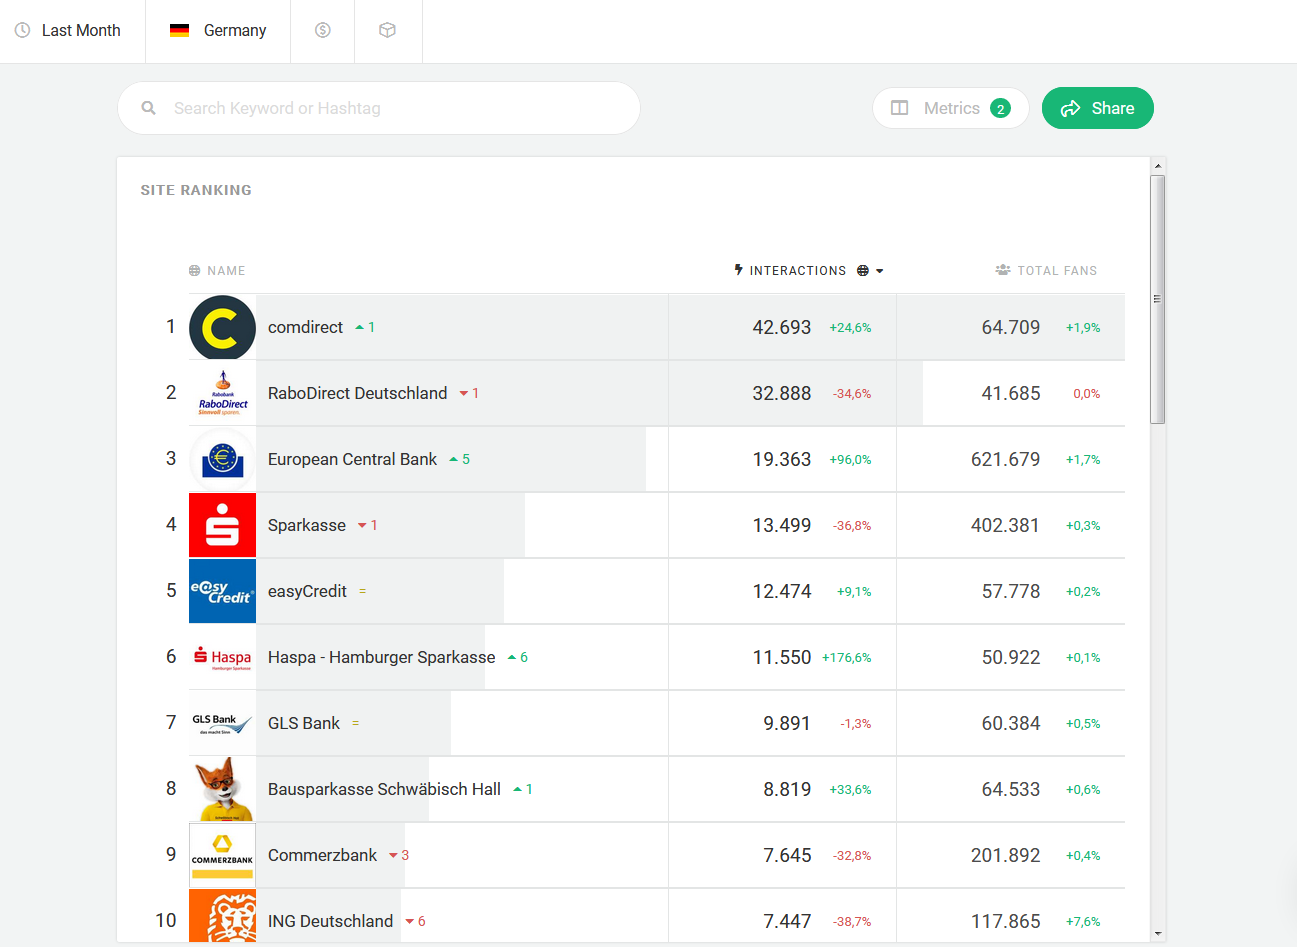Image resolution: width=1297 pixels, height=947 pixels.
Task: Click Commerzbank total fans 201.892
Action: coord(1005,855)
